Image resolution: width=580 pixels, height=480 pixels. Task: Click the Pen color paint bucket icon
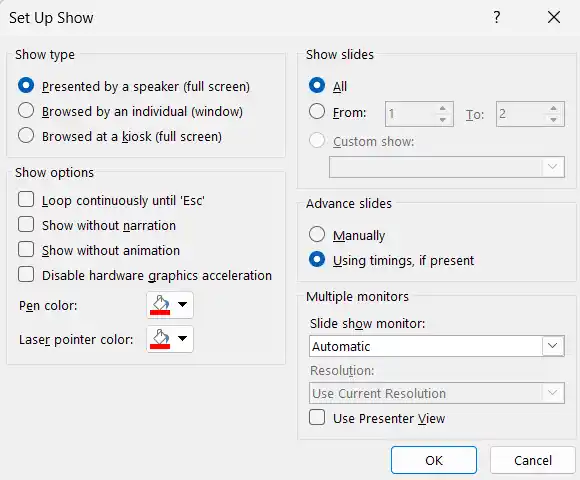point(160,305)
